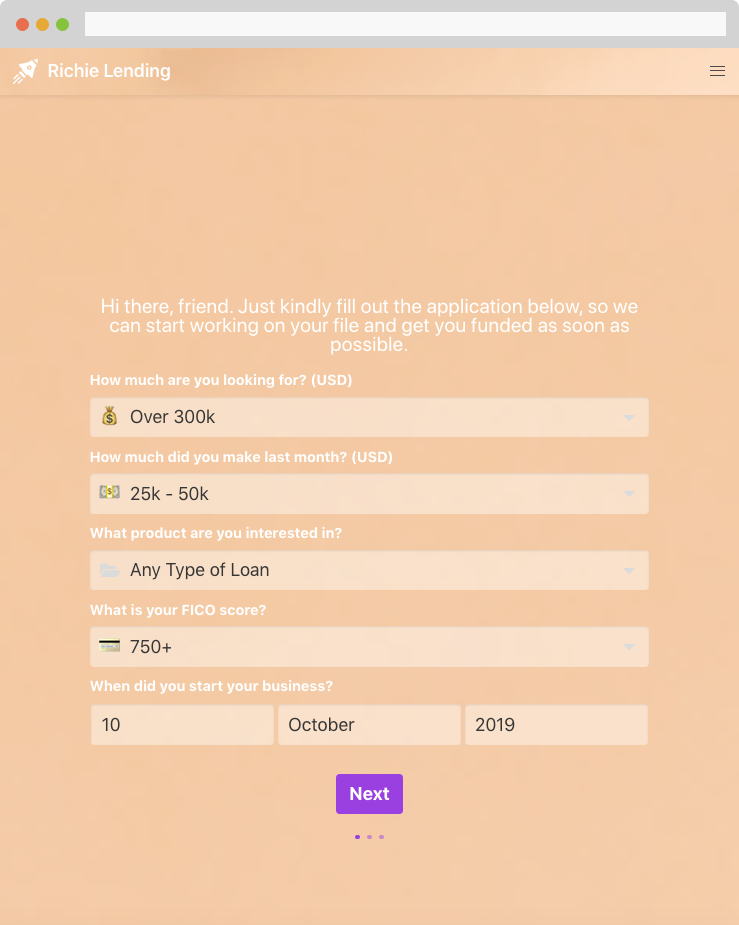Screen dimensions: 739x925
Task: Expand the product type dropdown arrow
Action: point(629,570)
